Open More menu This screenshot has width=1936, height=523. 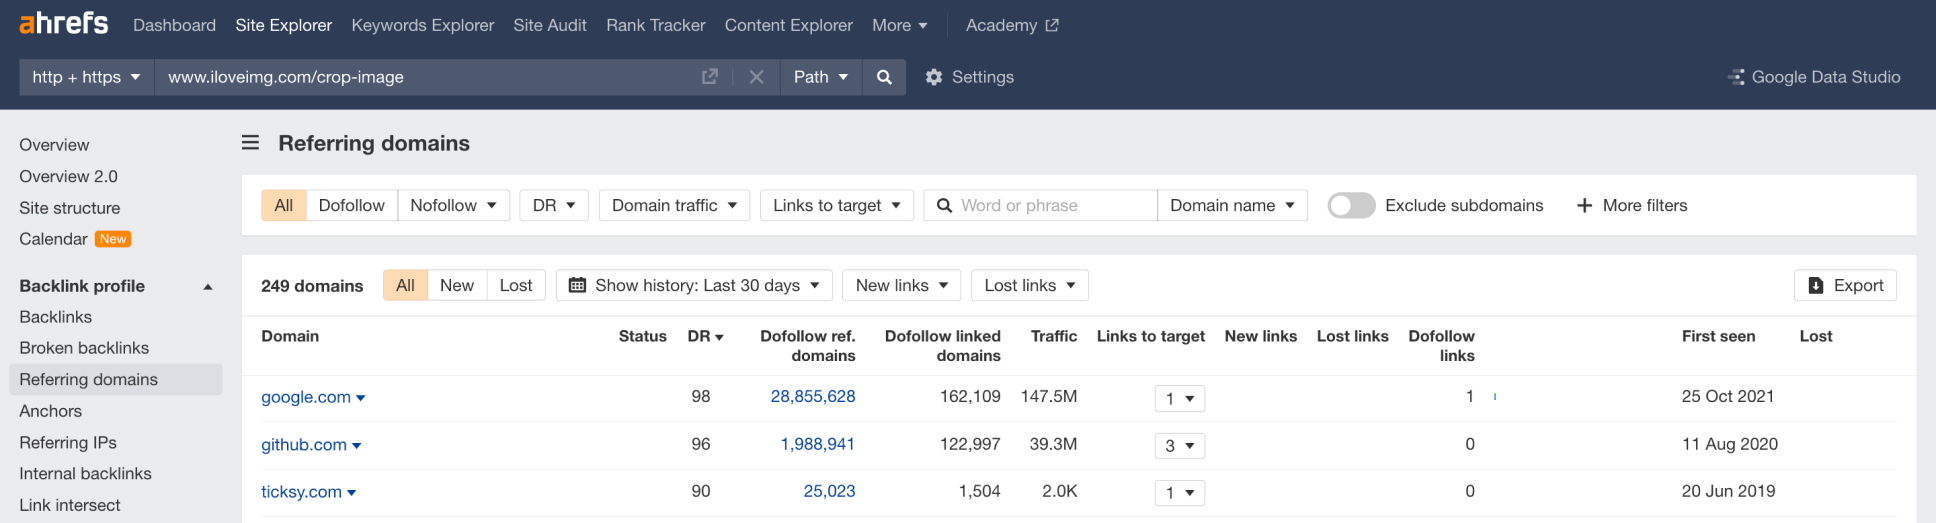coord(899,25)
